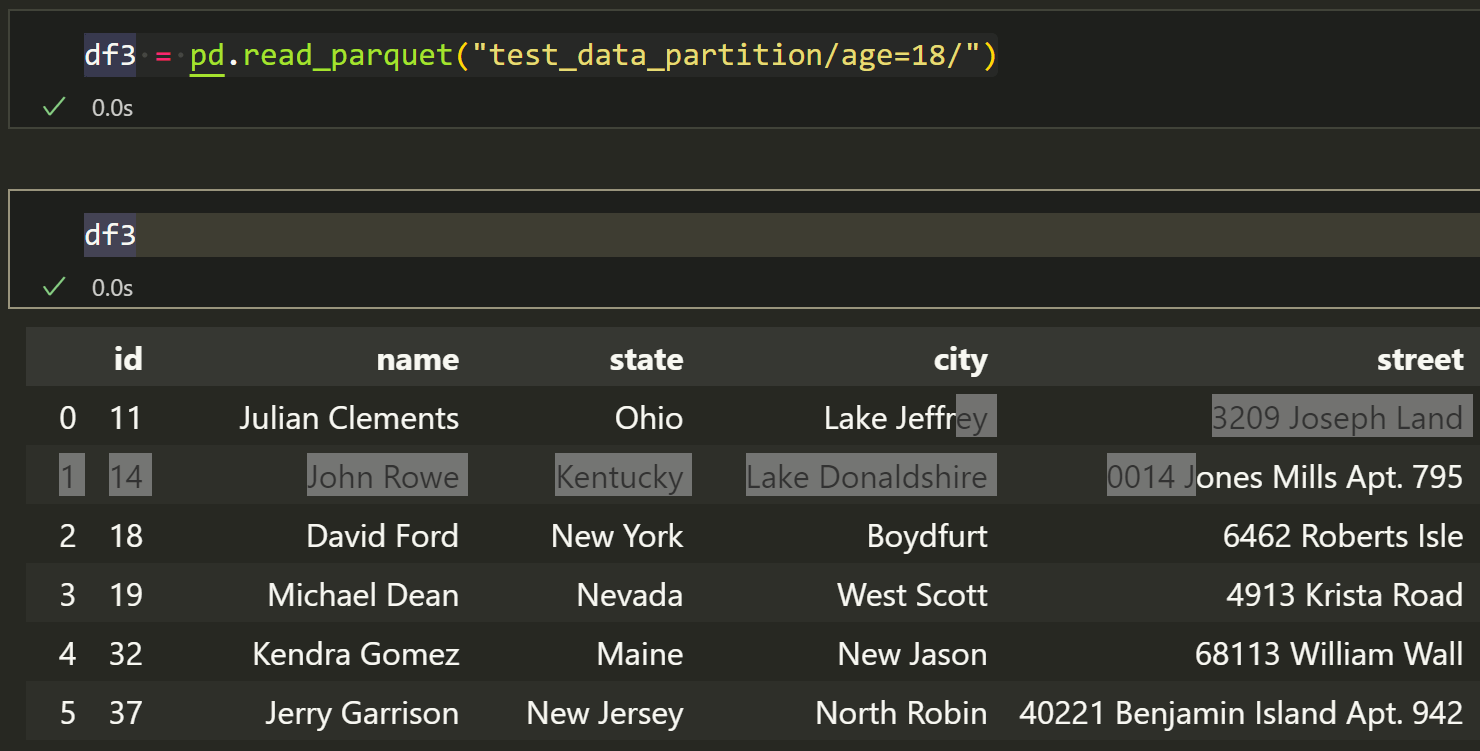Select the Michael Dean cell

click(x=364, y=594)
